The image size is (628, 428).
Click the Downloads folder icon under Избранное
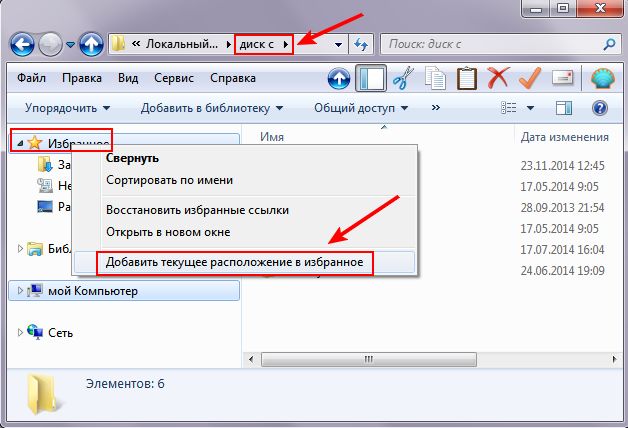click(x=45, y=164)
